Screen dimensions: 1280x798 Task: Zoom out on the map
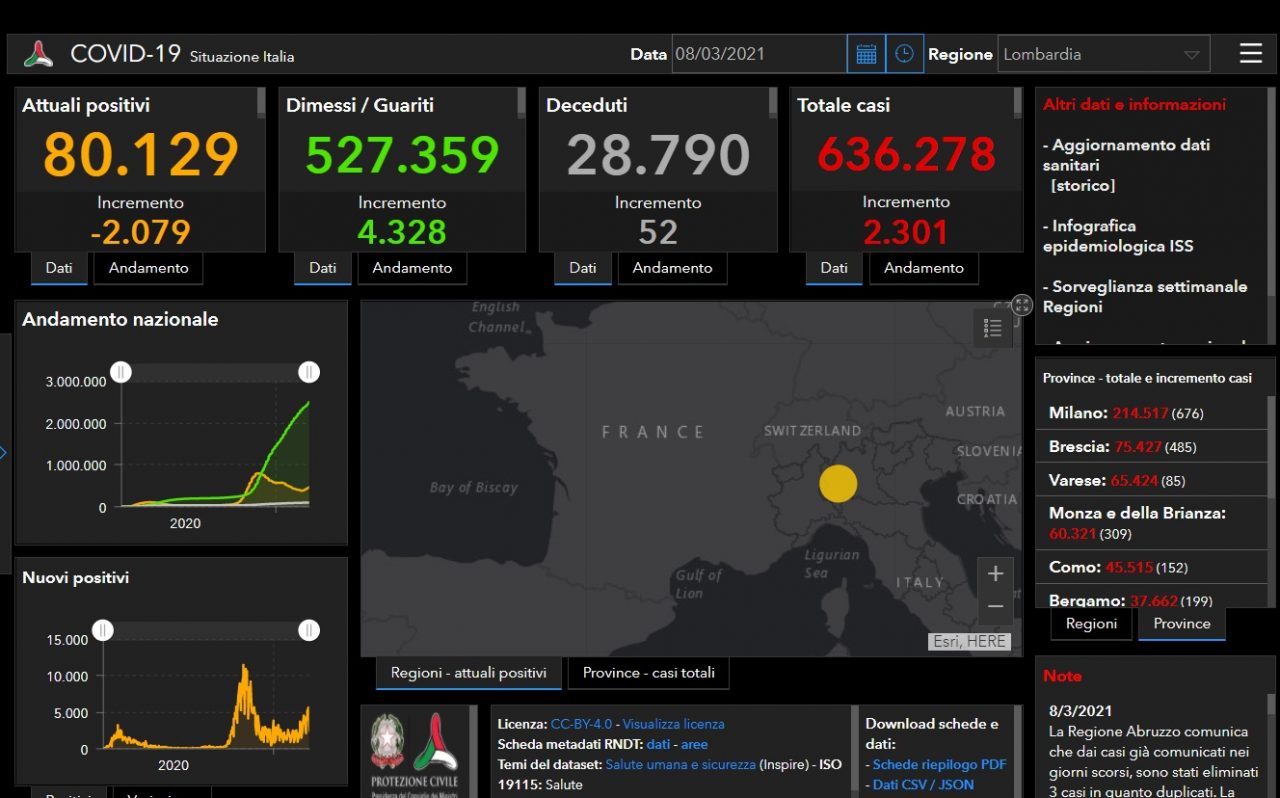click(995, 606)
